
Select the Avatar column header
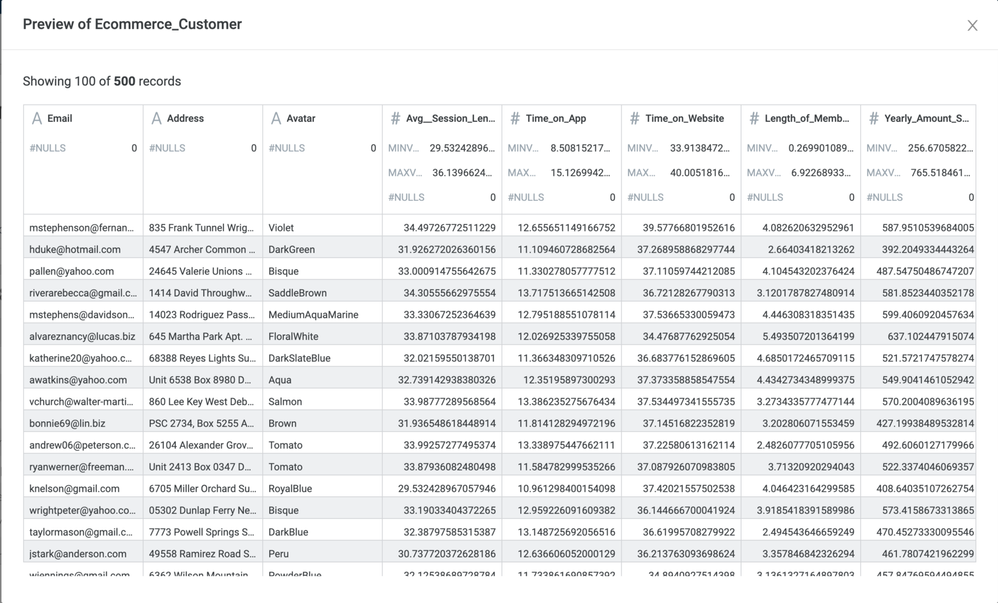301,118
